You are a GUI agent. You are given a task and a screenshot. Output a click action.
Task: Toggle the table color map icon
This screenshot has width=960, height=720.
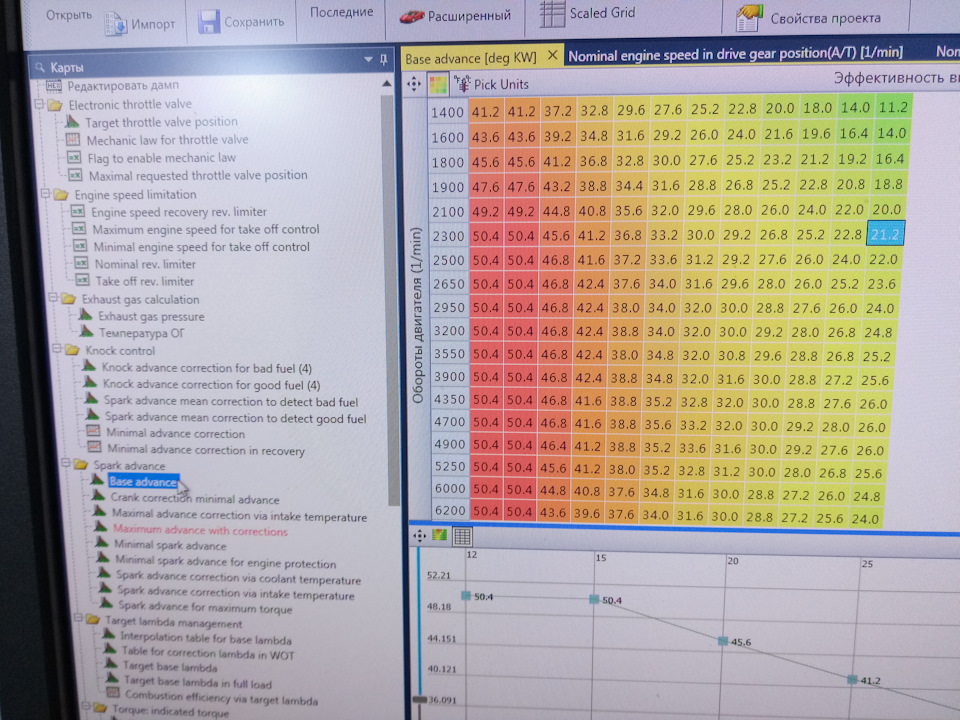(438, 84)
